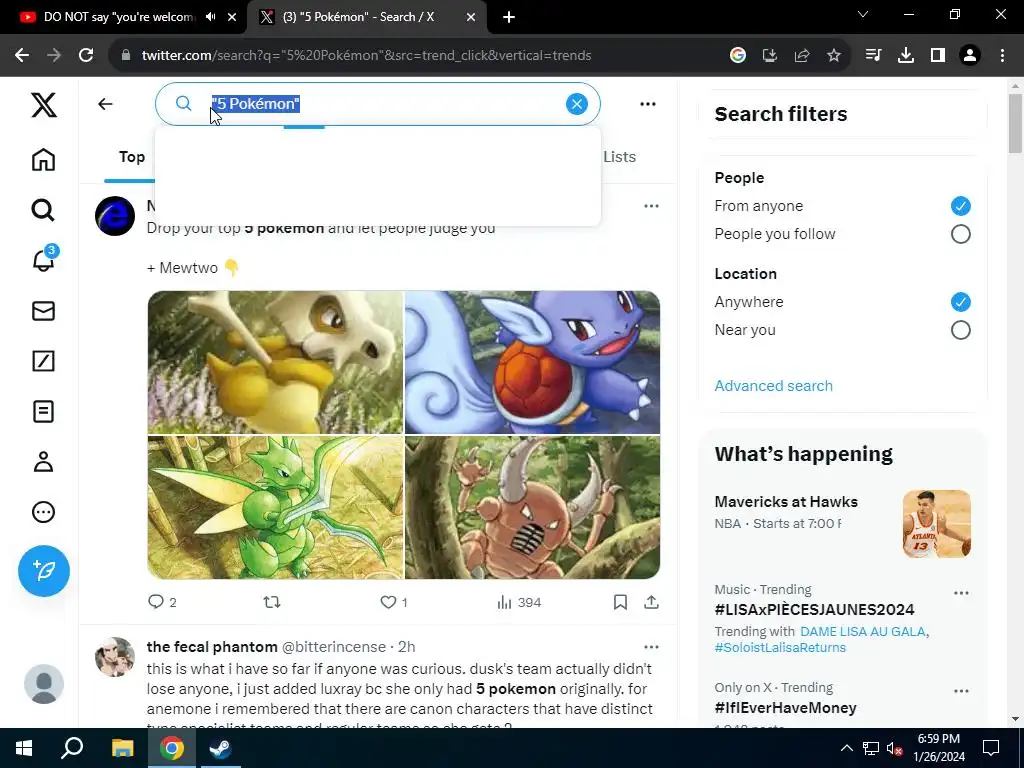1024x768 pixels.
Task: Go to Home in X sidebar
Action: [44, 159]
